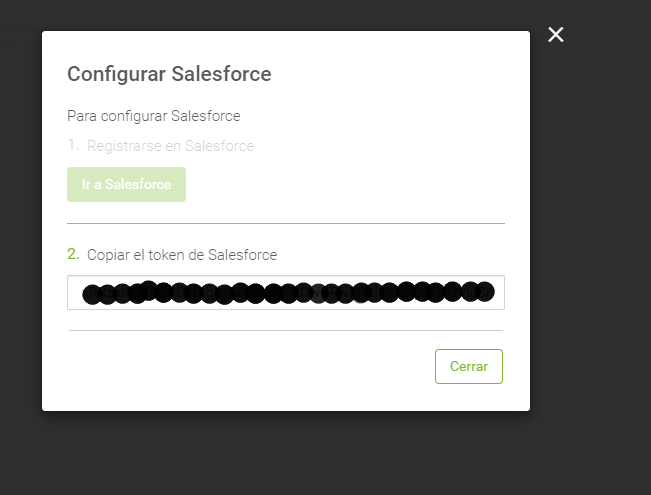Dismiss the dialog using Cerrar button
Viewport: 651px width, 495px height.
point(469,366)
